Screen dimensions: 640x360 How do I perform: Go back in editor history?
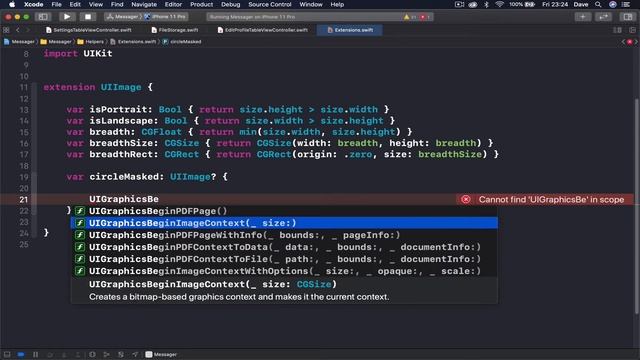(x=18, y=30)
